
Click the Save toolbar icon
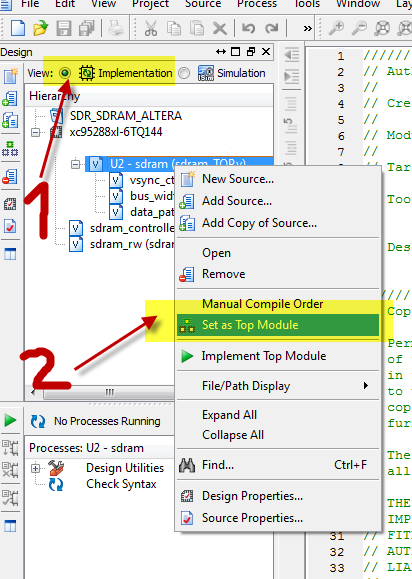[64, 28]
